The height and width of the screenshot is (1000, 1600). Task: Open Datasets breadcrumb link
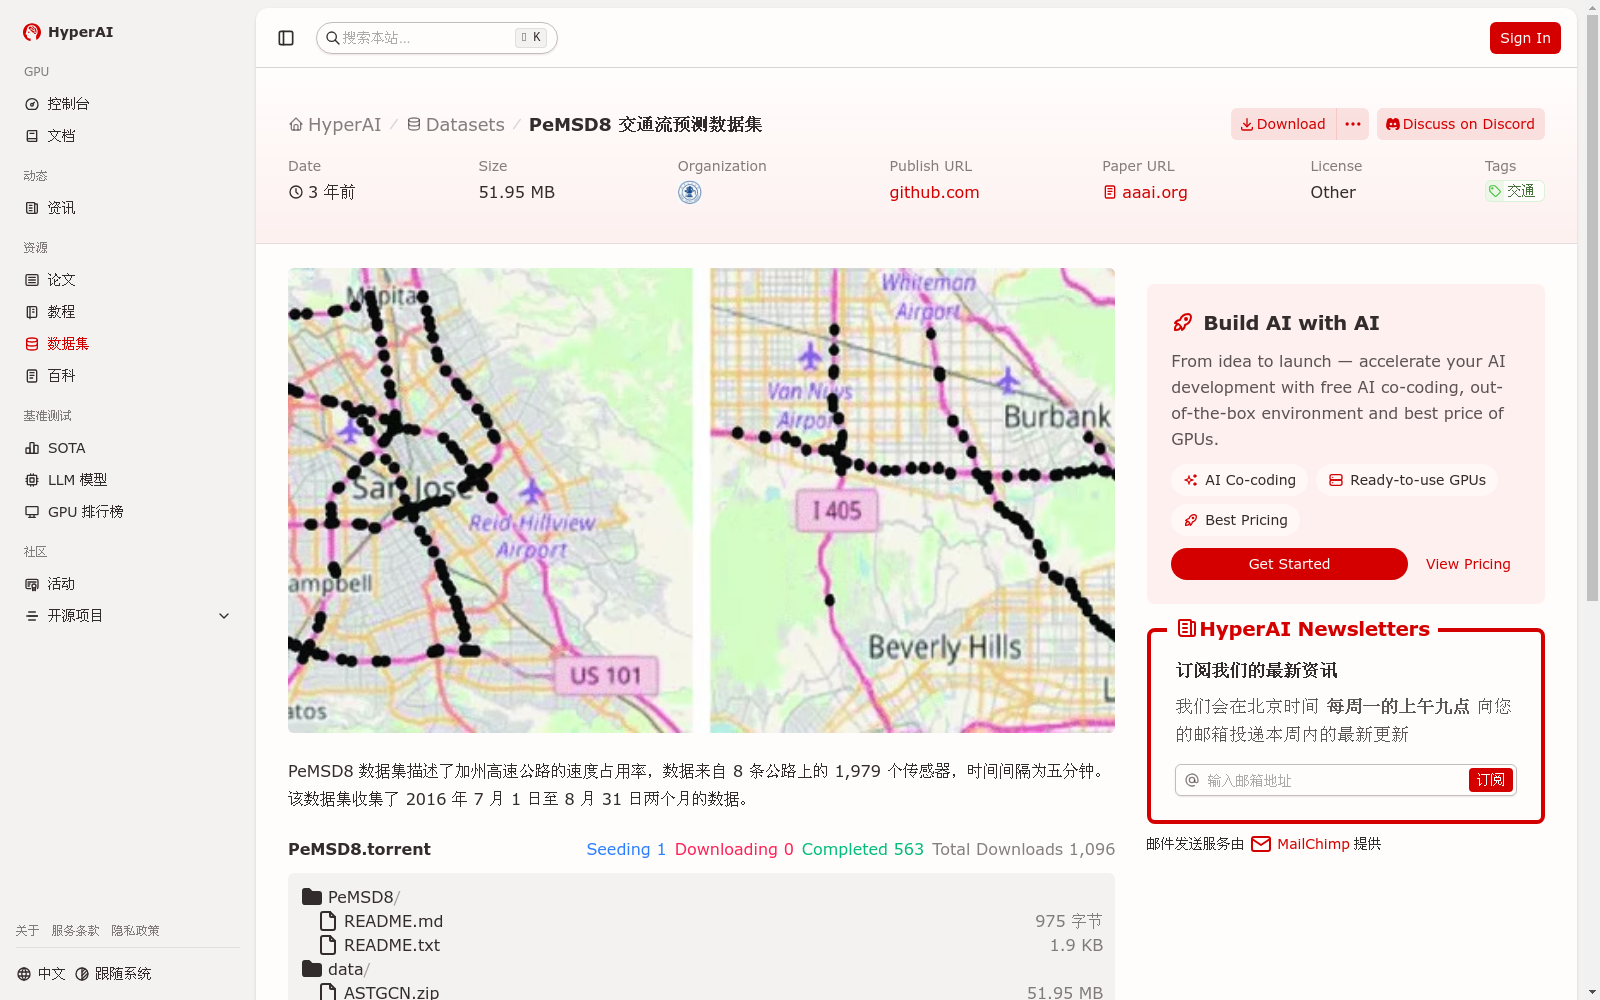[x=455, y=125]
